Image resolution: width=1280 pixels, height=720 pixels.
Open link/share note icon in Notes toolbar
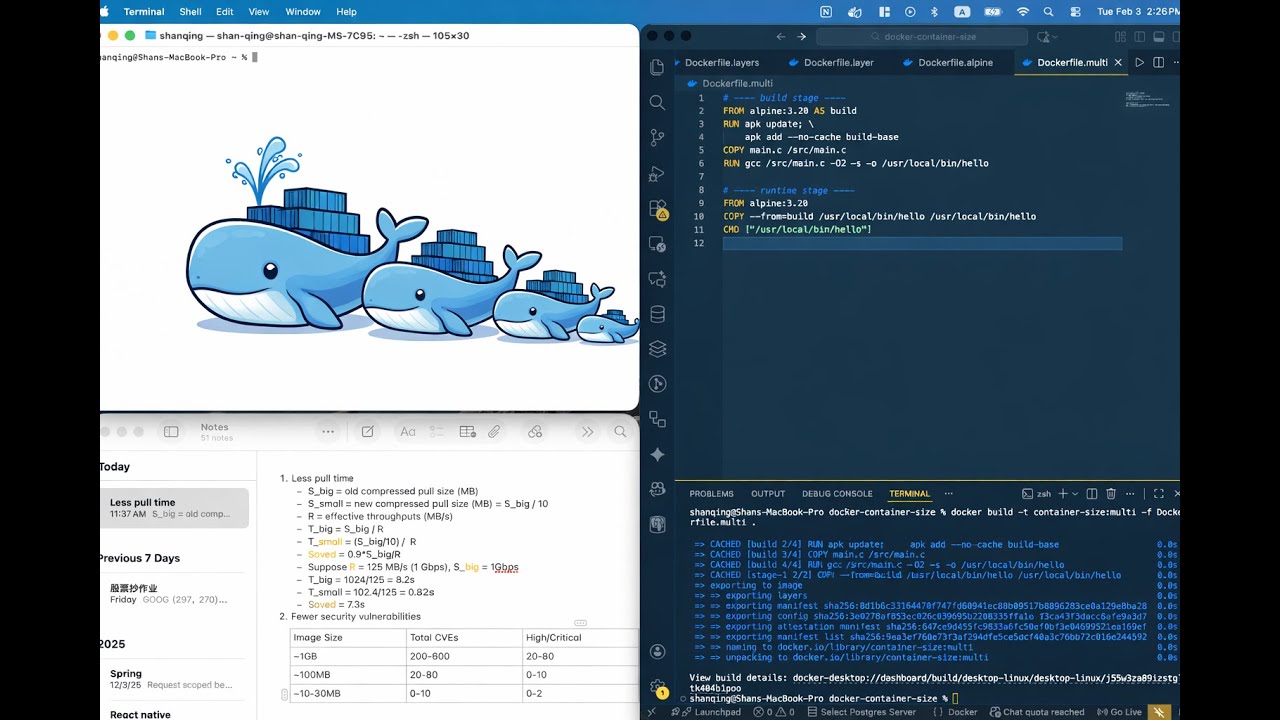[x=535, y=432]
